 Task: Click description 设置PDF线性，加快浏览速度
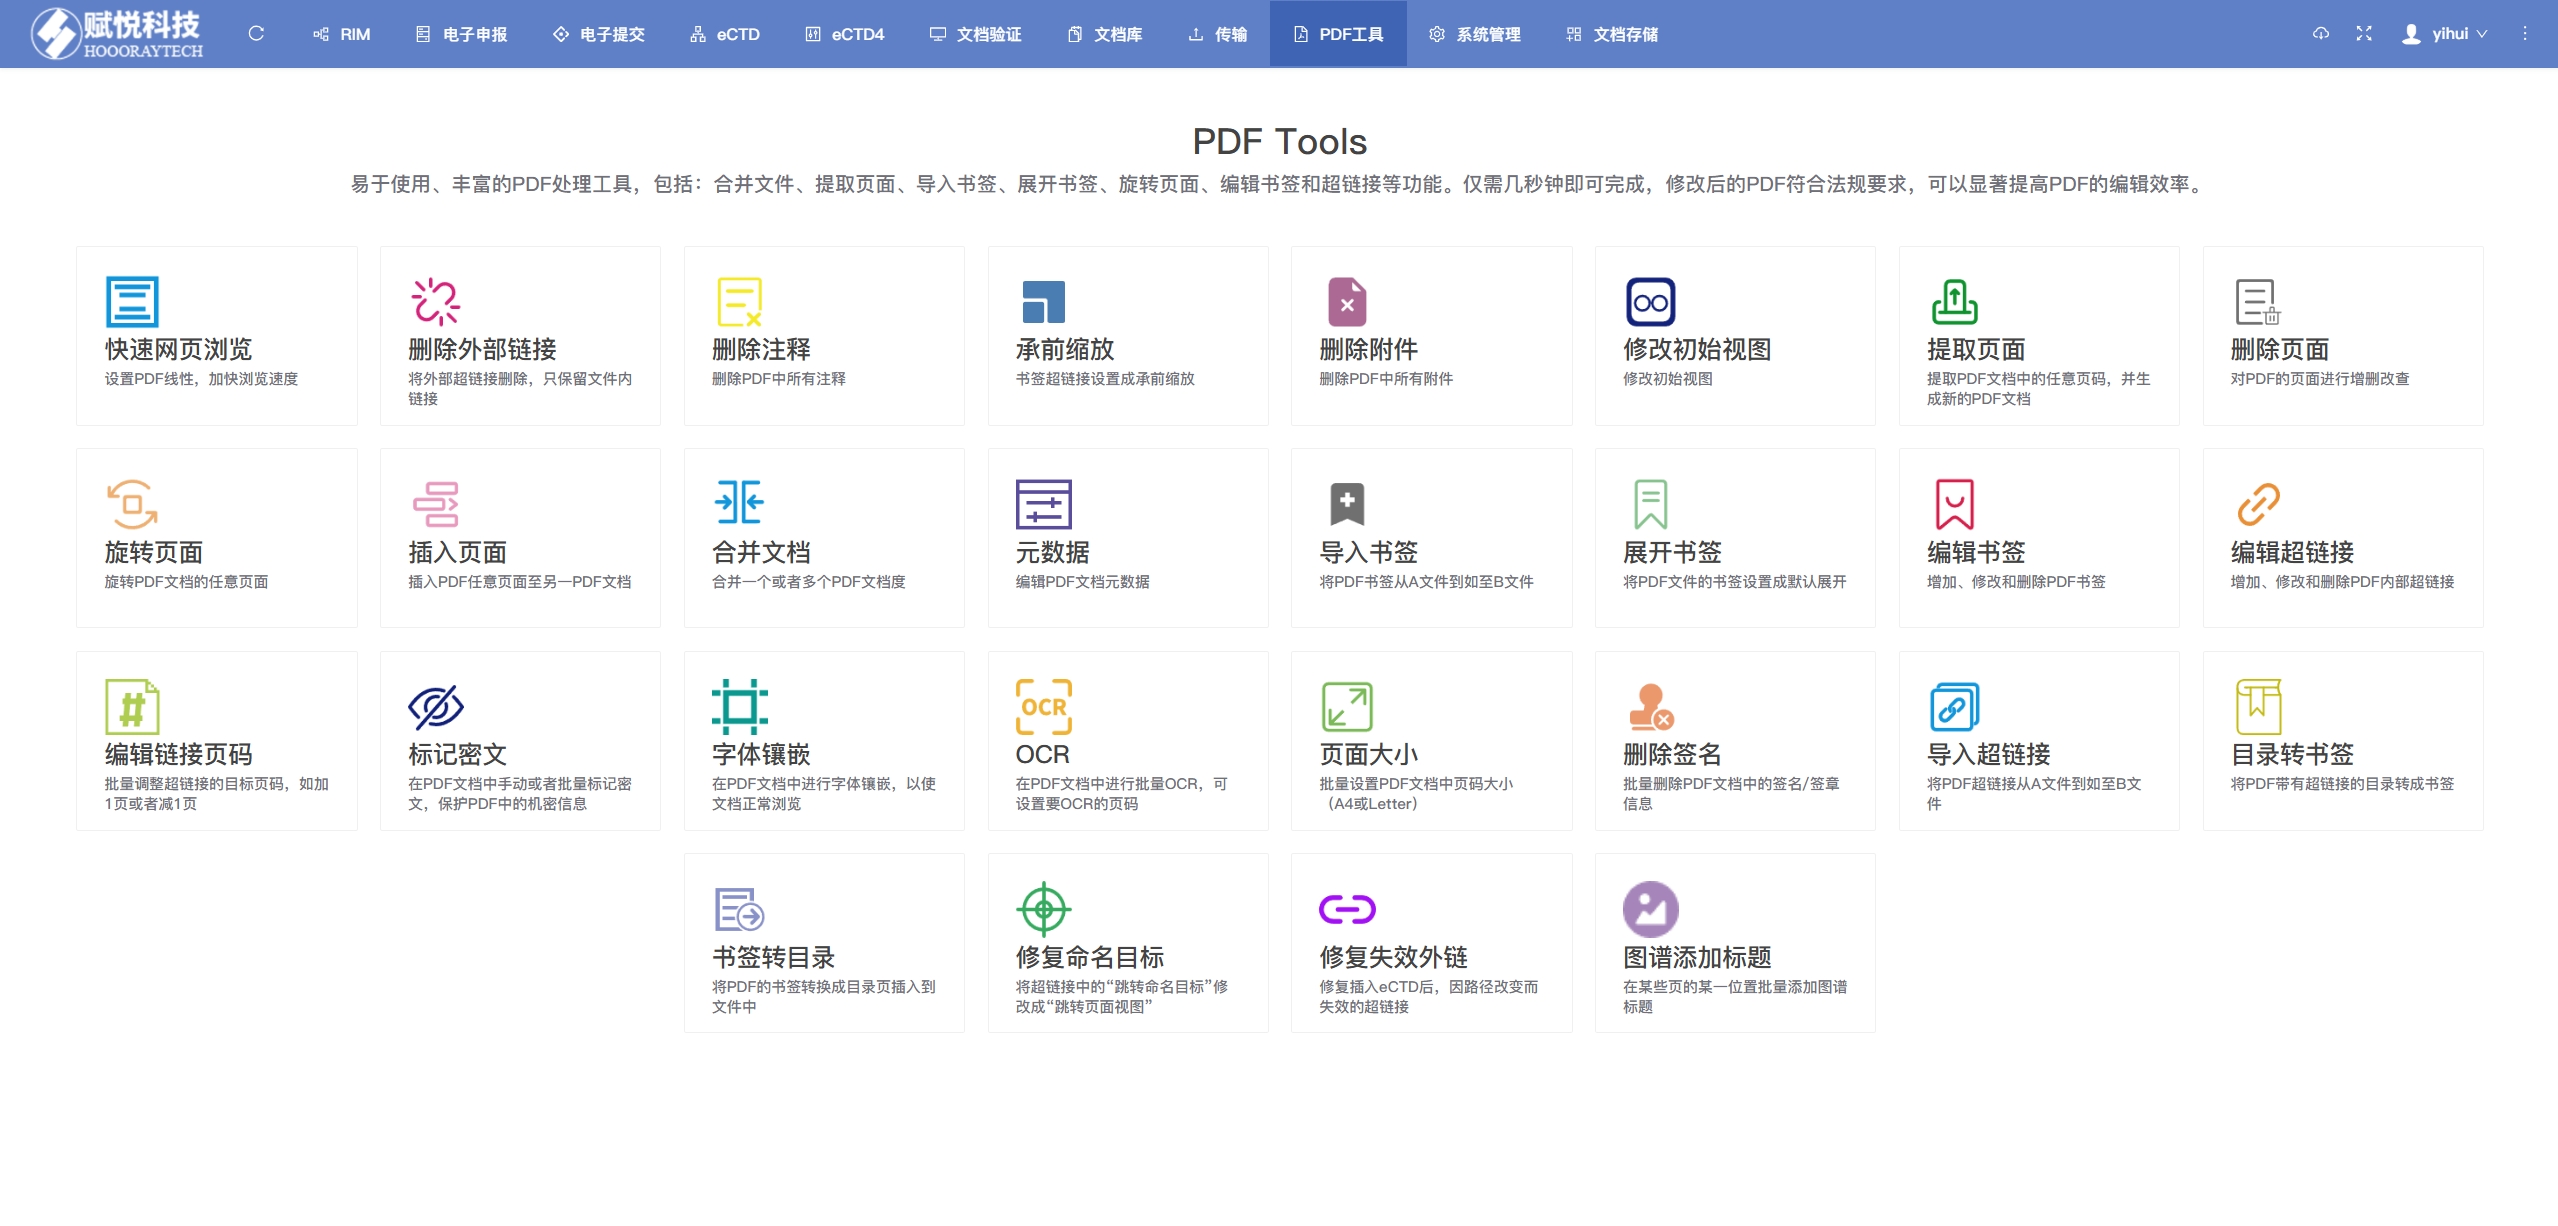tap(202, 379)
